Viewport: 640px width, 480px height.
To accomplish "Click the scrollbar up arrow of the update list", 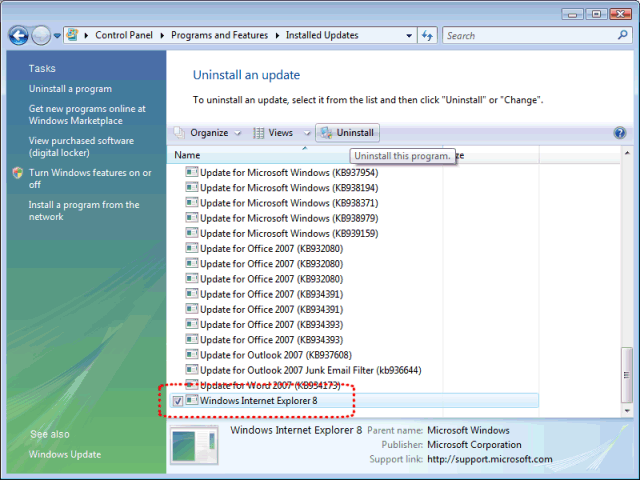I will coord(627,153).
